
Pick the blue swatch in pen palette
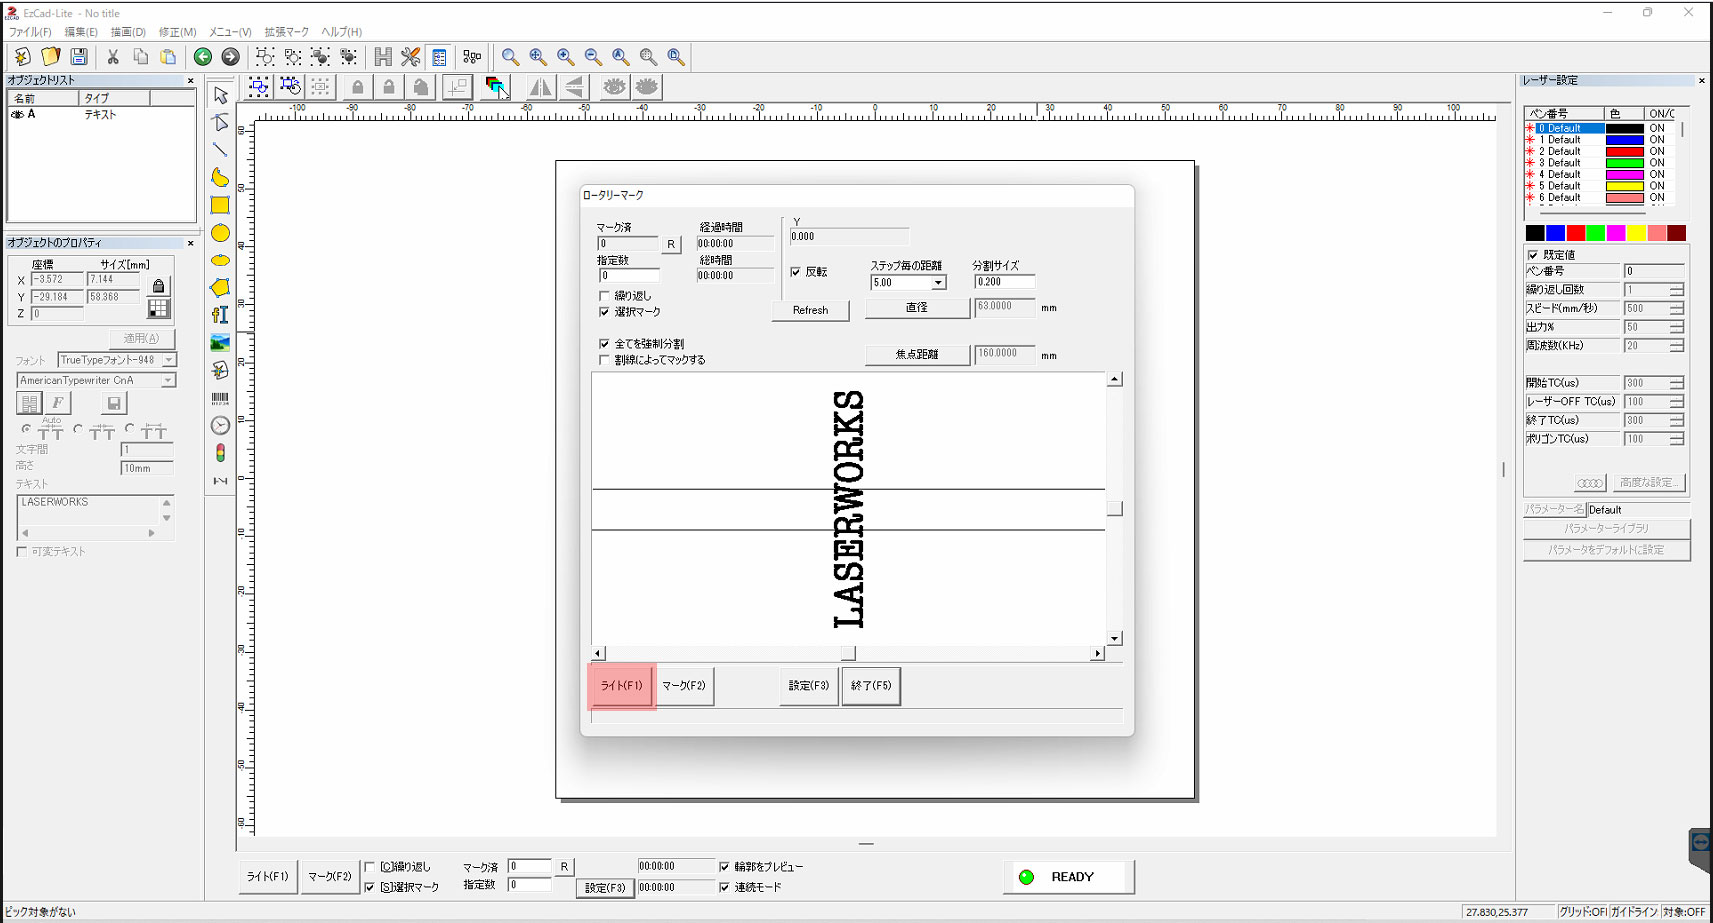[1555, 233]
